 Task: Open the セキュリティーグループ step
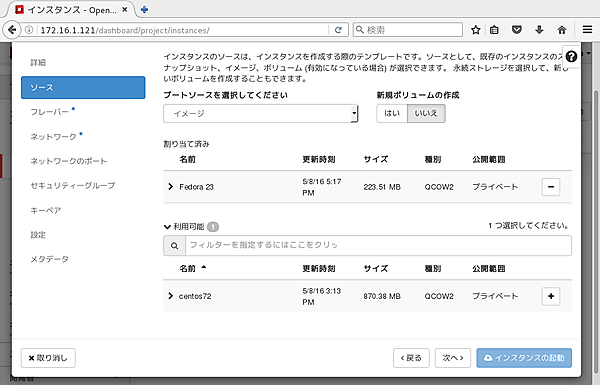pos(73,186)
